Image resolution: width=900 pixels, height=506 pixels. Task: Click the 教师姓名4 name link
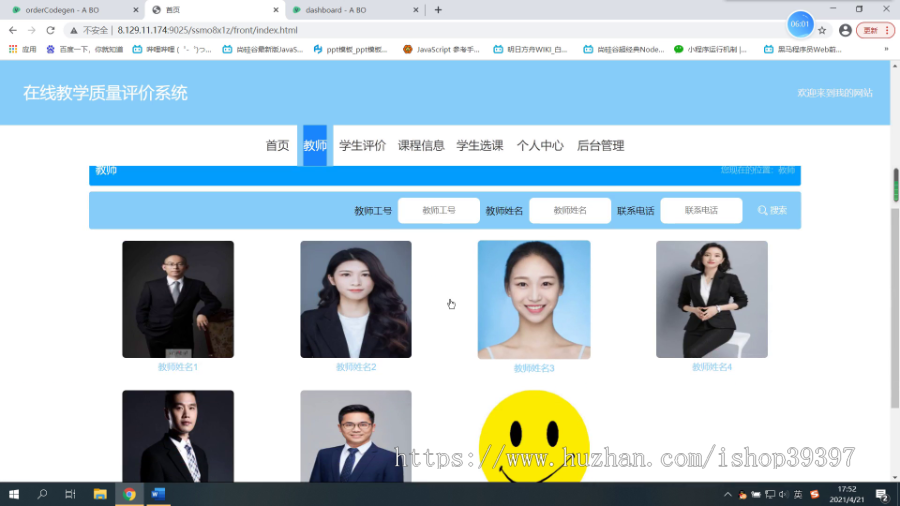712,367
